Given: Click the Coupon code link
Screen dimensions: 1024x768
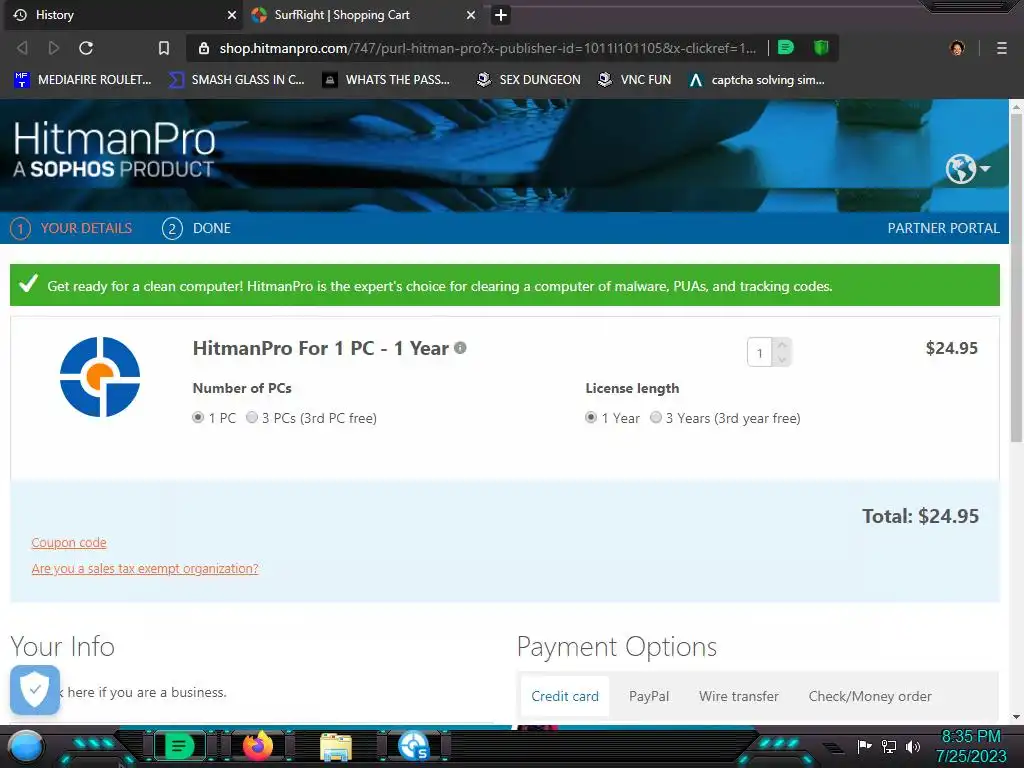Looking at the screenshot, I should [69, 543].
